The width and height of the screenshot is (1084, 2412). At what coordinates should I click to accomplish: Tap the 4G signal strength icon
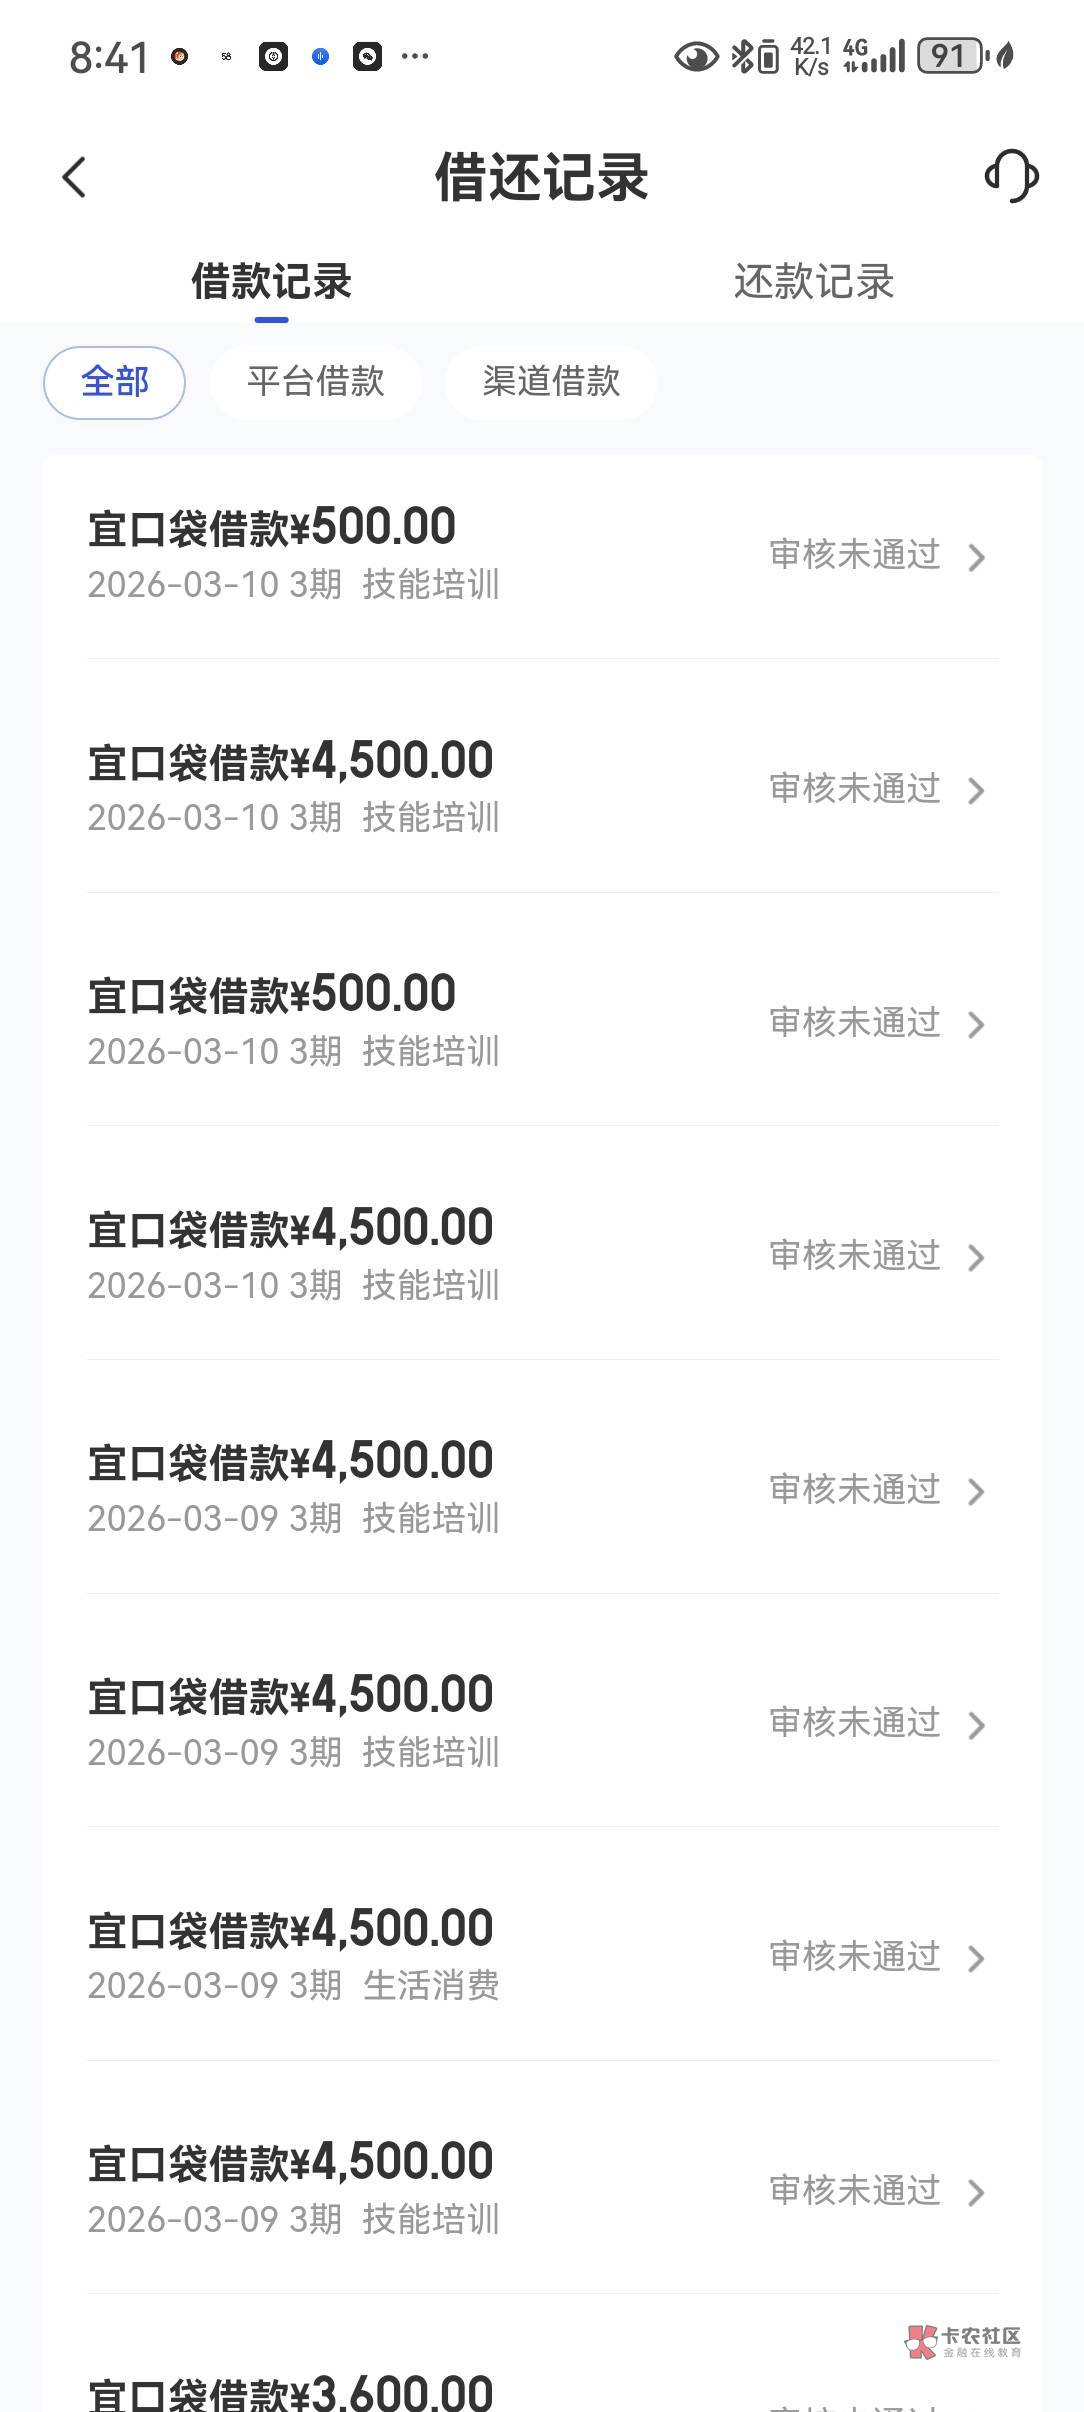coord(873,56)
